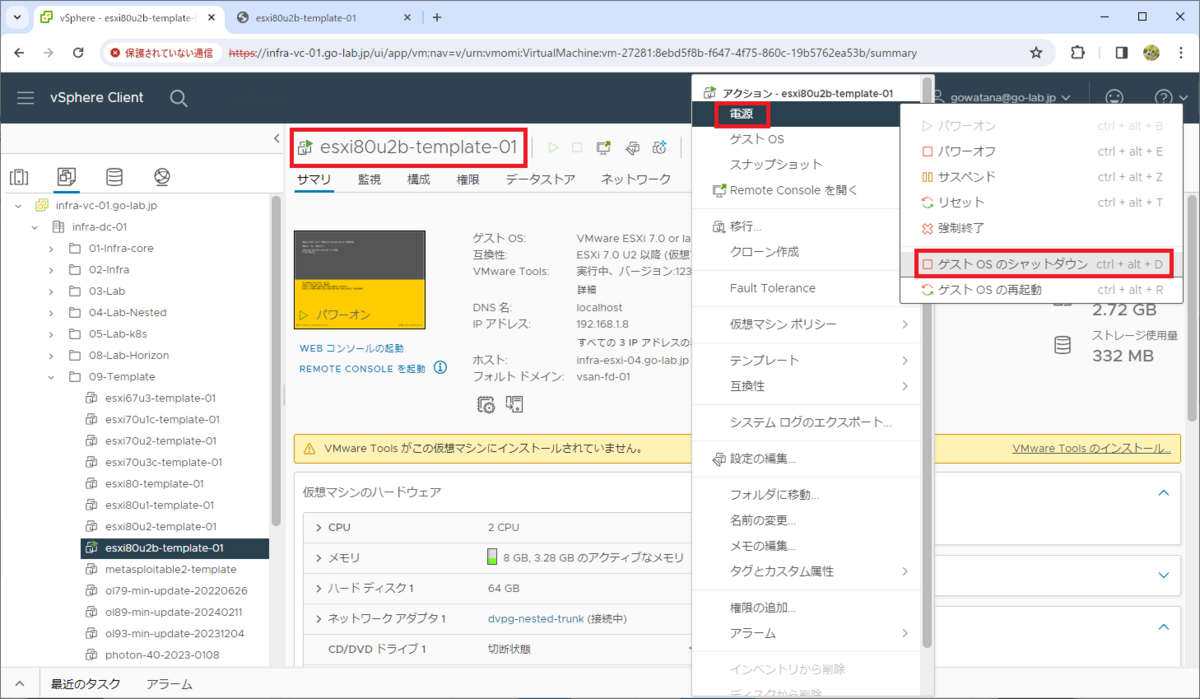This screenshot has height=699, width=1200.
Task: Switch to the データストア tab
Action: [x=540, y=179]
